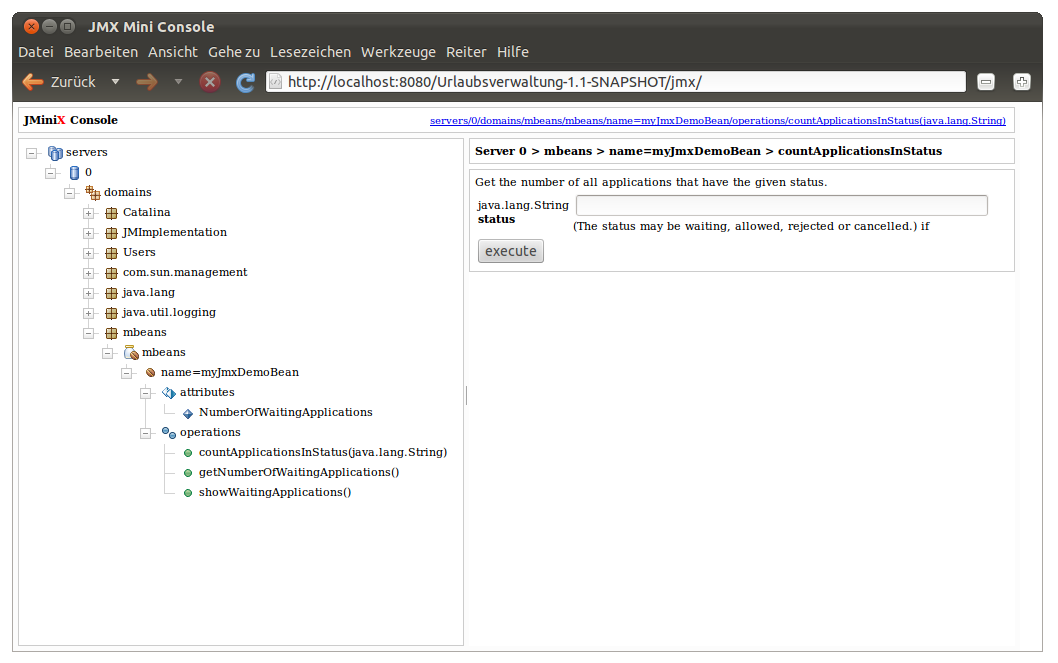1058x663 pixels.
Task: Collapse the nested mbeans node
Action: [107, 353]
